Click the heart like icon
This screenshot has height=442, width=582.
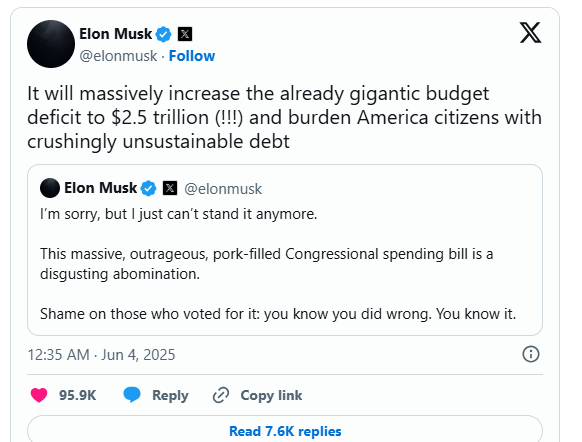(39, 395)
